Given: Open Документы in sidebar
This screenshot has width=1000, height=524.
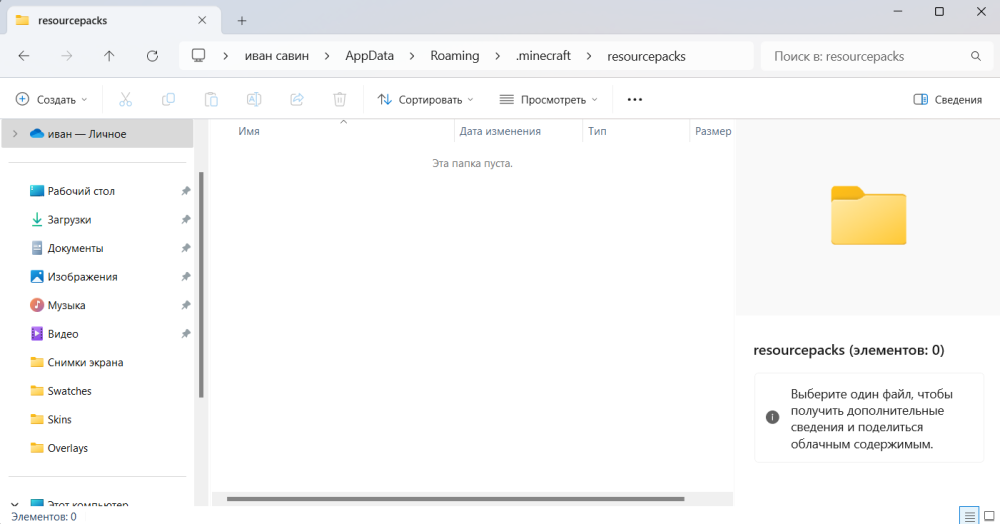Looking at the screenshot, I should coord(75,248).
